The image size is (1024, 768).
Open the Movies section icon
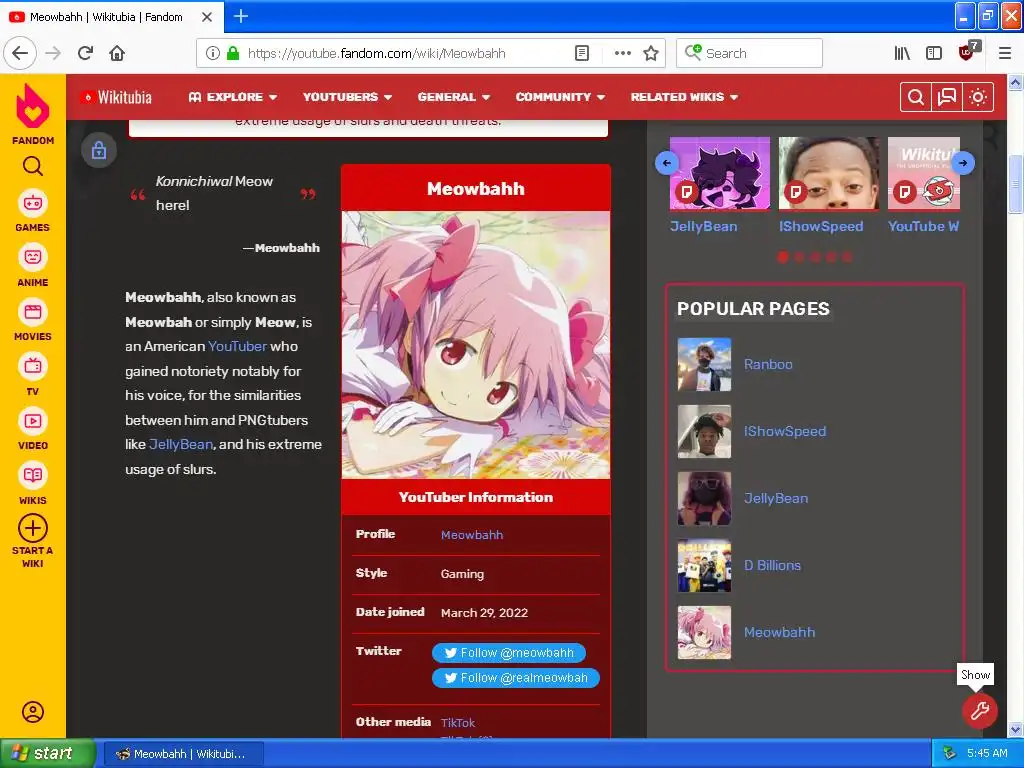point(33,312)
